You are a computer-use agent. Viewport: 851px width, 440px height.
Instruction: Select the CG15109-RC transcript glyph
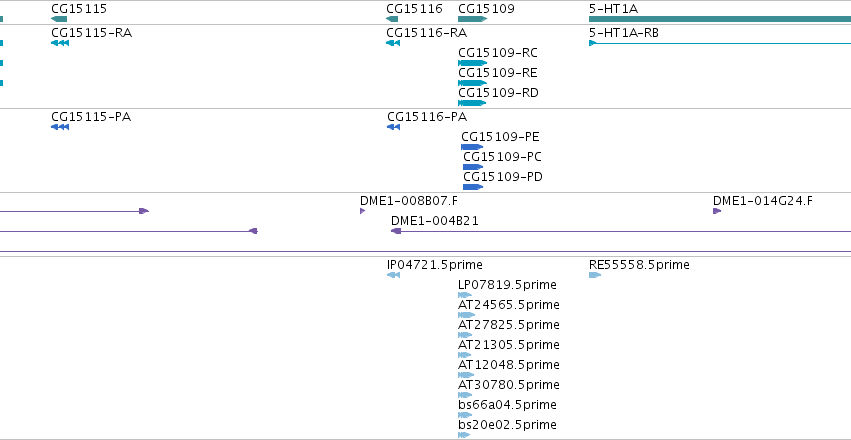(473, 63)
